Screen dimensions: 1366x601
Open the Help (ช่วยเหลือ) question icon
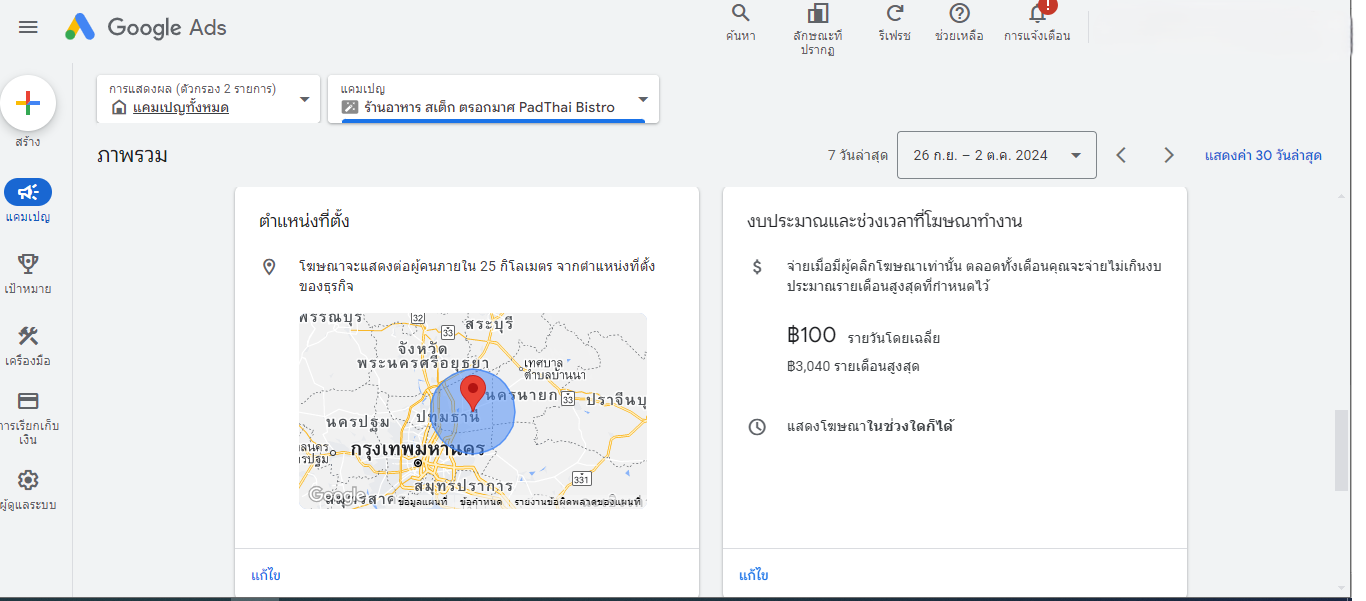pyautogui.click(x=959, y=14)
